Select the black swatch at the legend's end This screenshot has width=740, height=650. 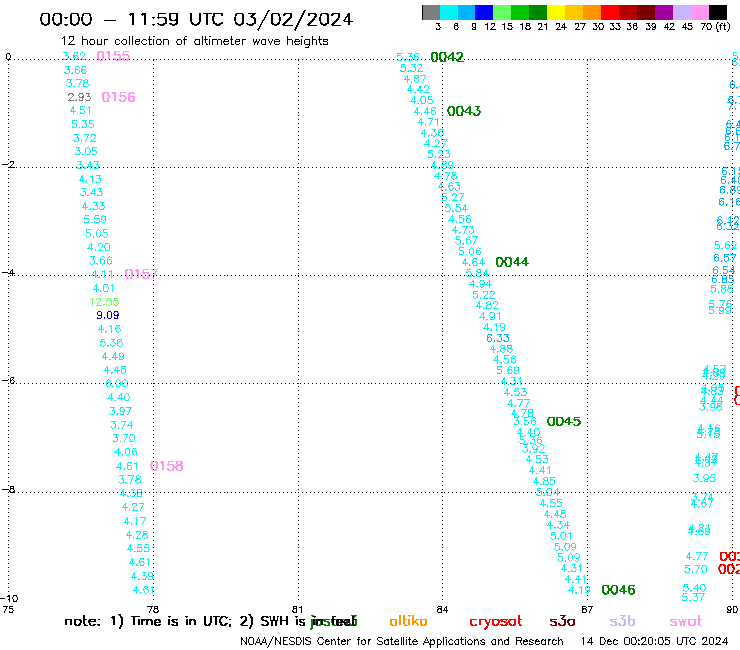(x=718, y=12)
